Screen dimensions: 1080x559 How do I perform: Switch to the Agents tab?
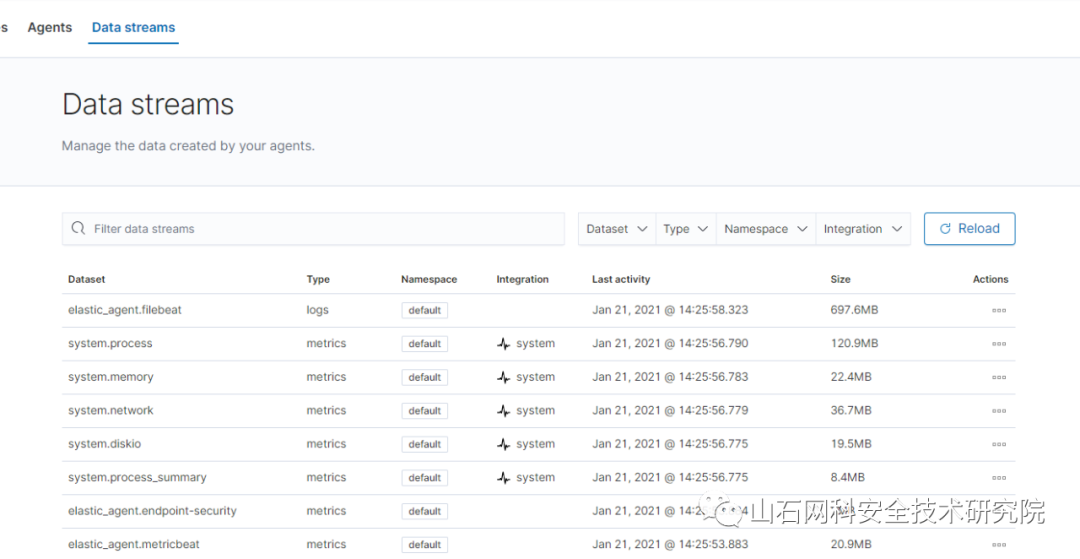50,28
